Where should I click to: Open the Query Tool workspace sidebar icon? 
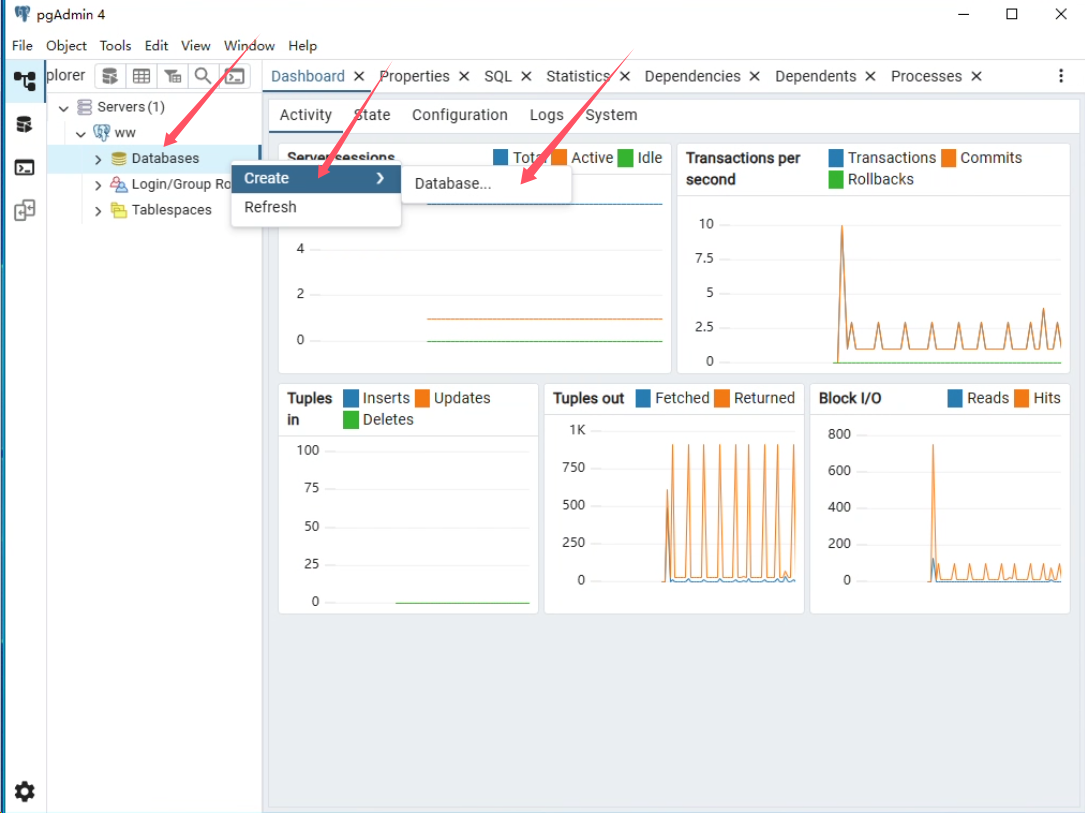tap(24, 125)
